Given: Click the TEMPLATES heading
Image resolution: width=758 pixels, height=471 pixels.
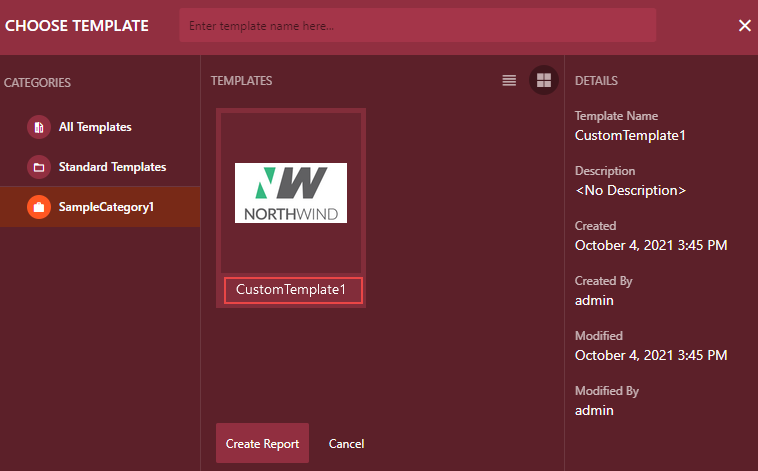Looking at the screenshot, I should (241, 81).
